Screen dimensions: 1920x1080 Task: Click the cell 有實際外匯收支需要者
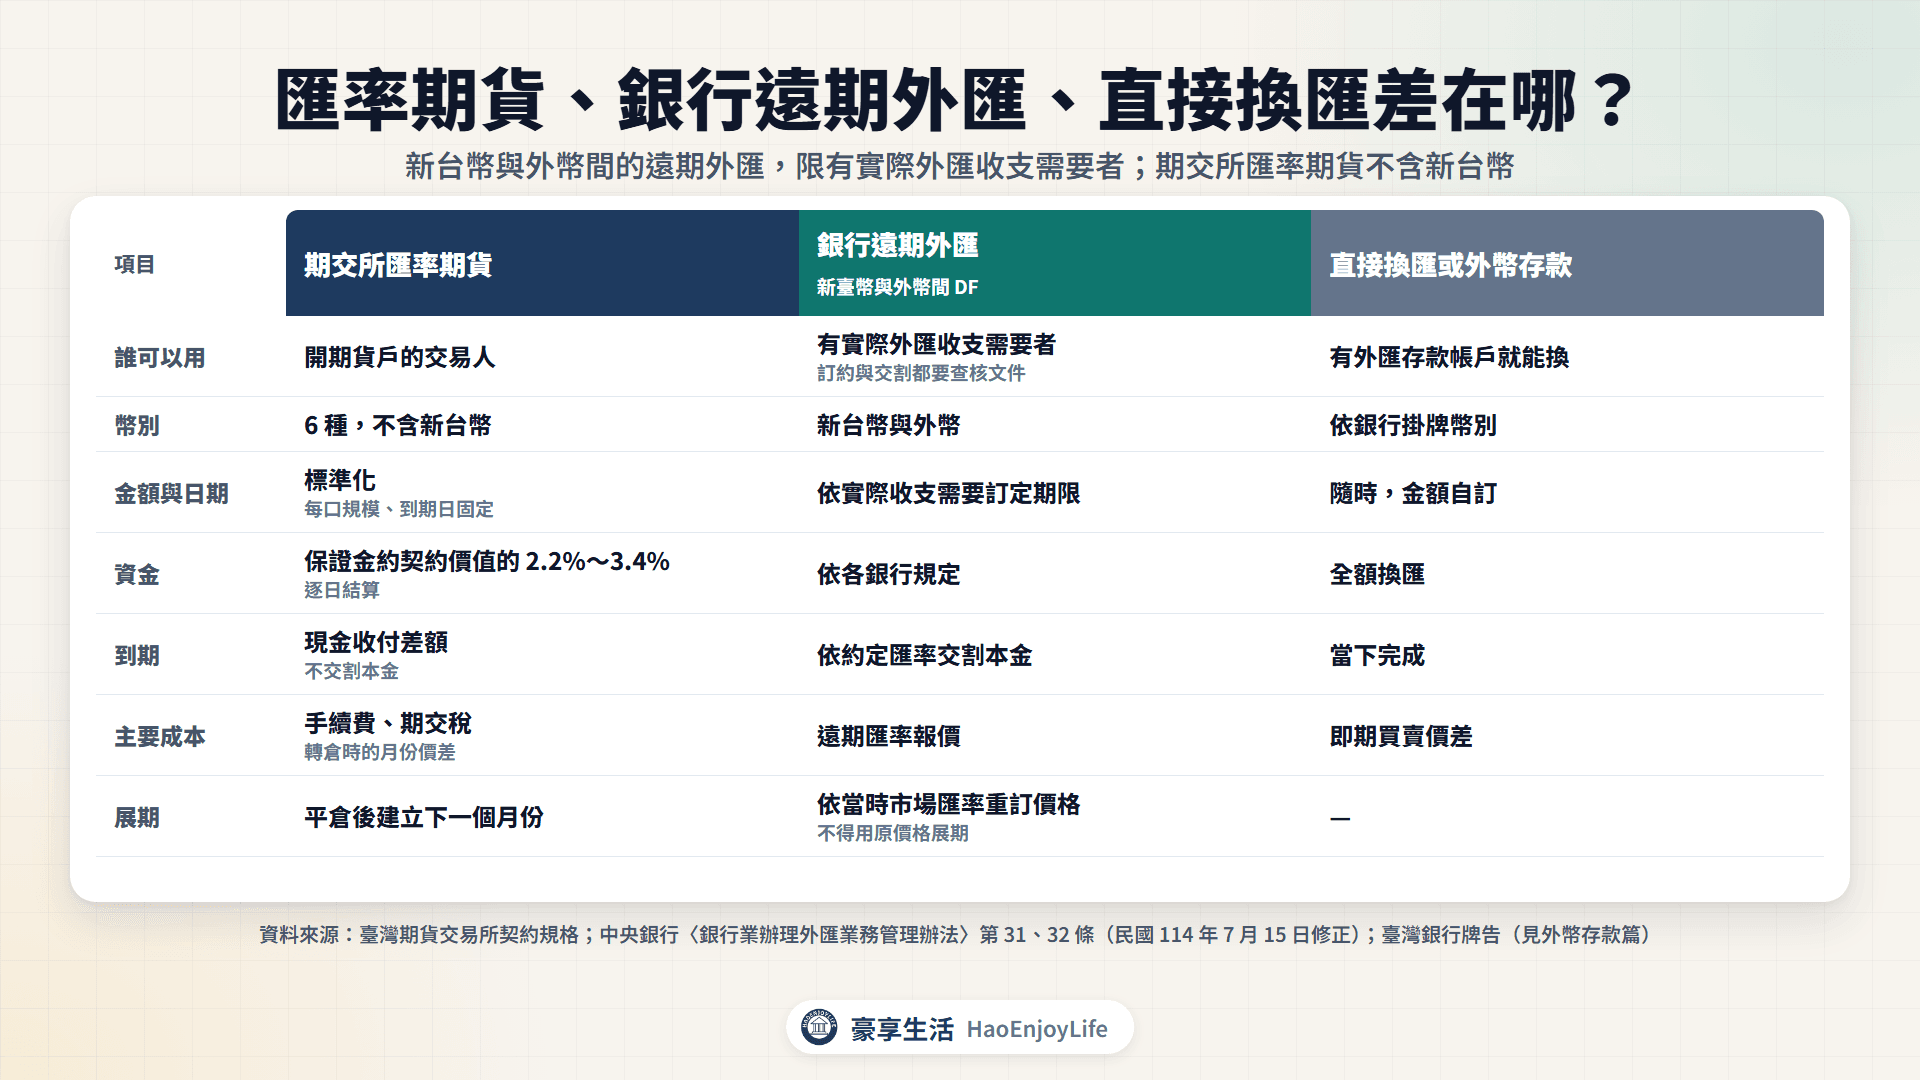[936, 344]
